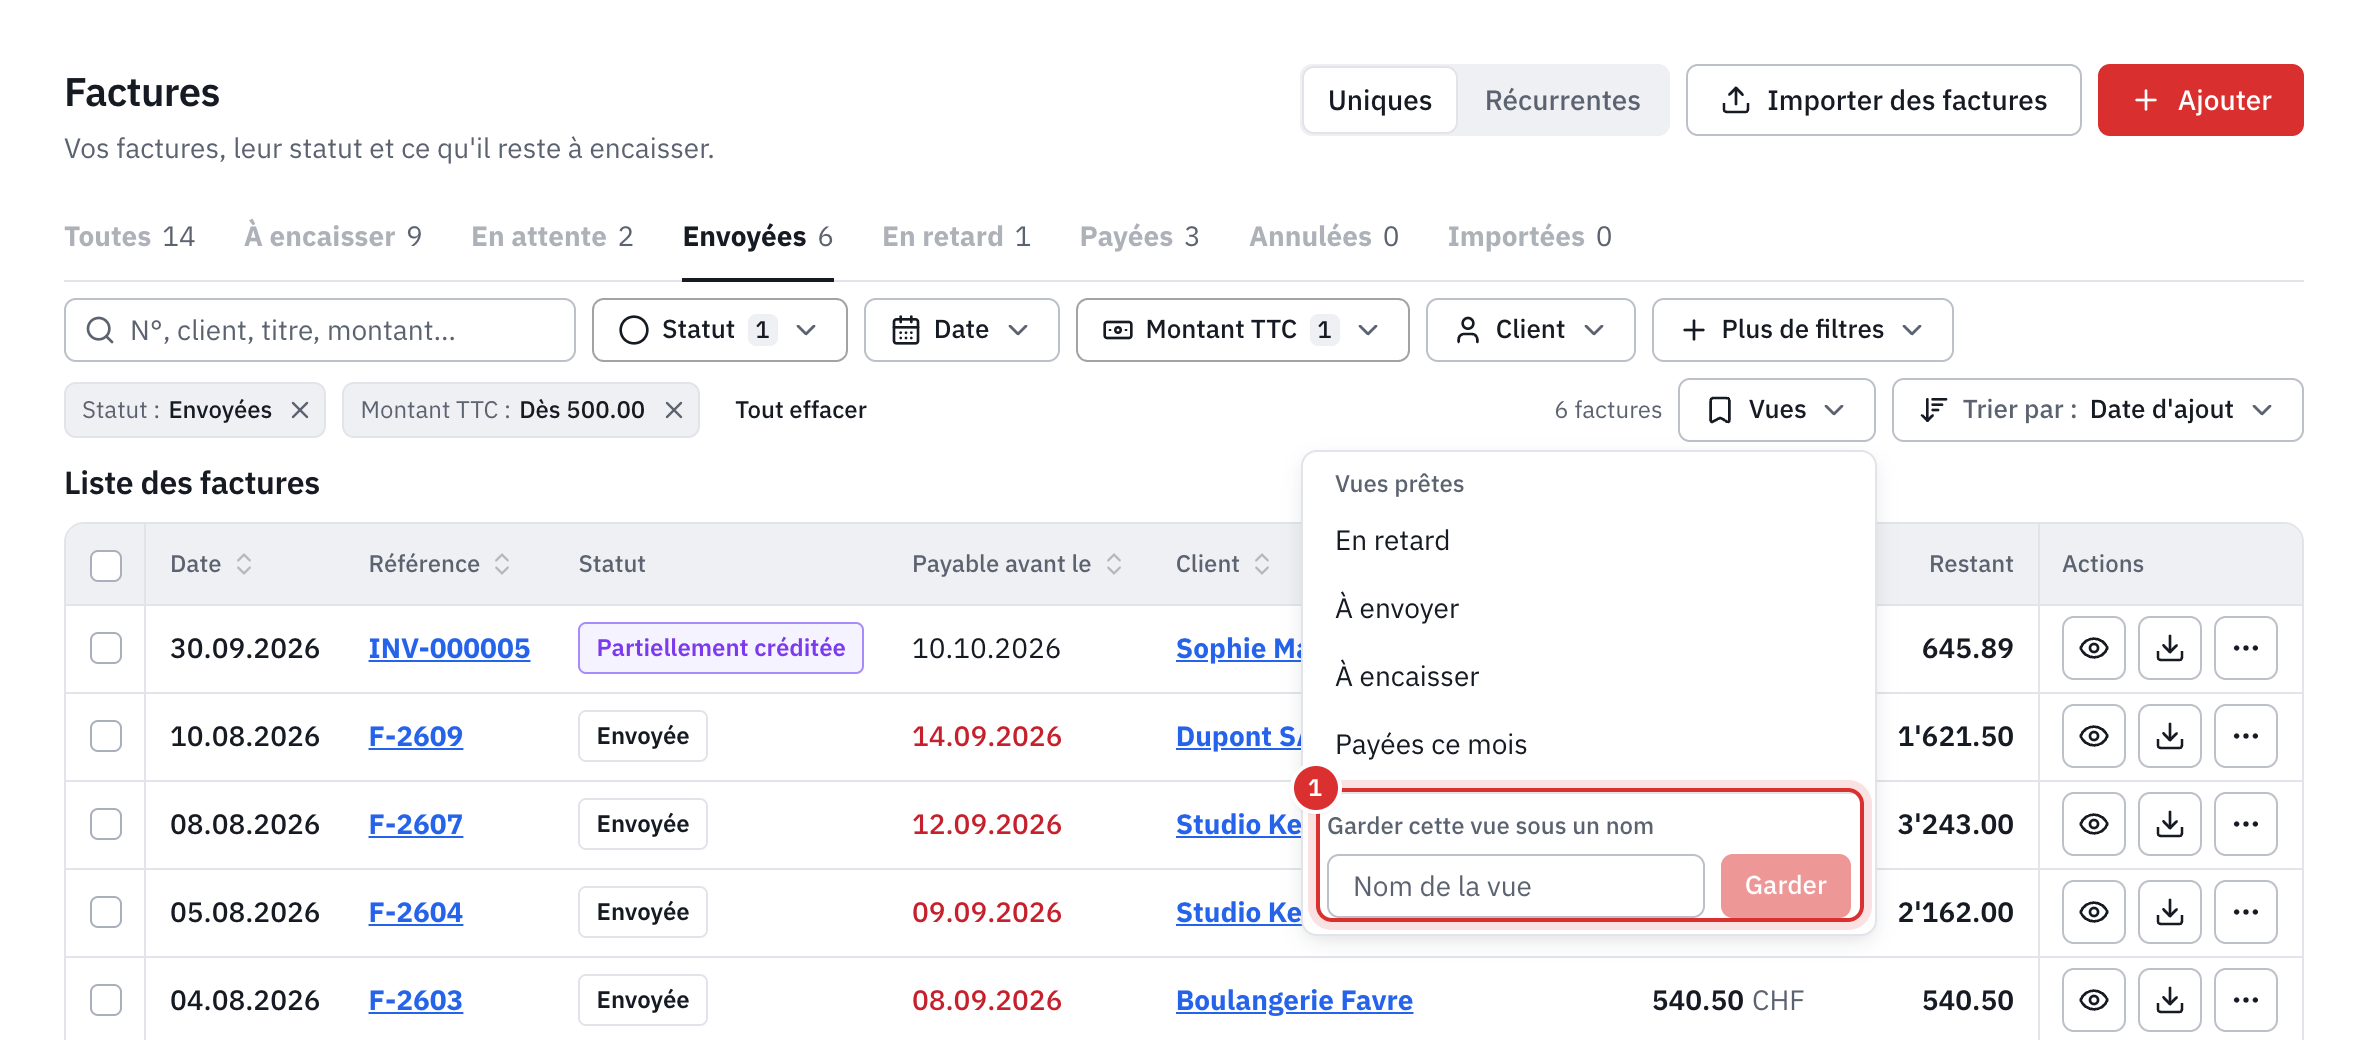Open the Montant TTC filter dropdown
The width and height of the screenshot is (2368, 1040).
(x=1242, y=330)
